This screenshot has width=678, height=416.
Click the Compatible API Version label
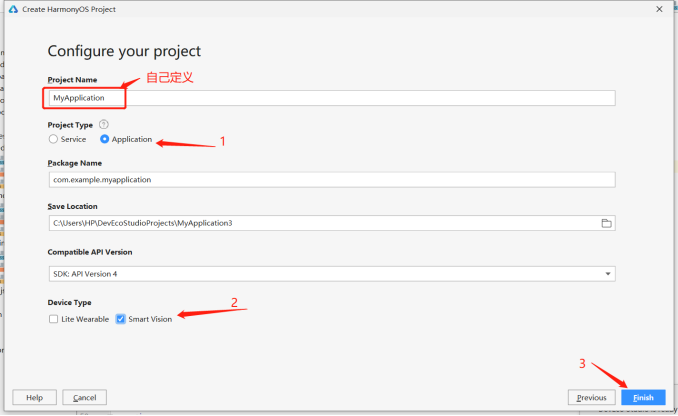click(90, 252)
